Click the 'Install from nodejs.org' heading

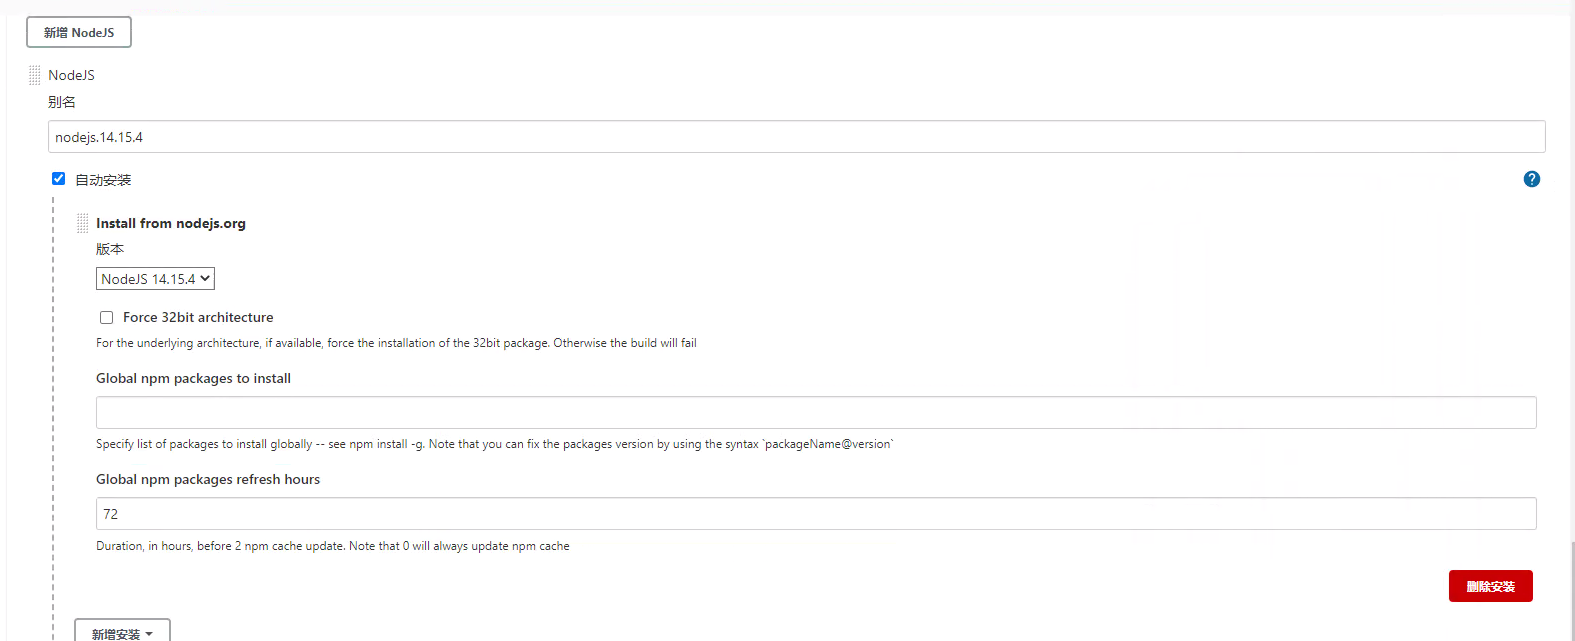click(x=171, y=223)
